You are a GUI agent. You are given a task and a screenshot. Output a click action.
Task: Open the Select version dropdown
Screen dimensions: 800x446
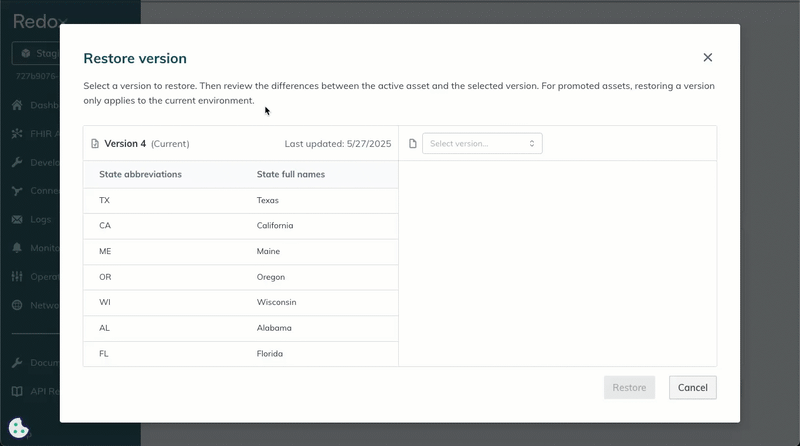(482, 144)
